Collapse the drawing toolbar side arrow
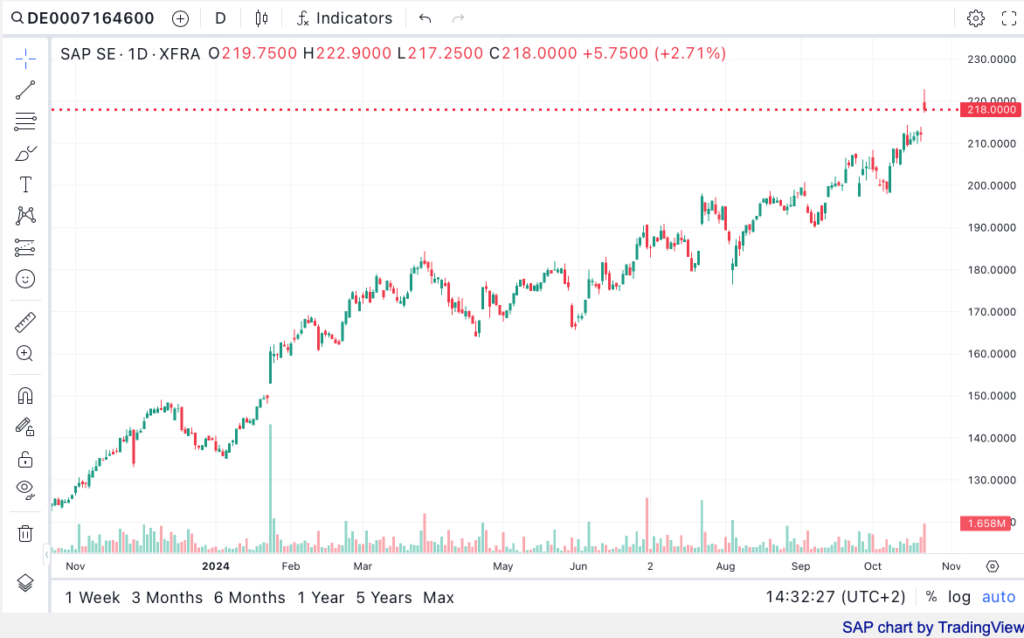 coord(46,554)
